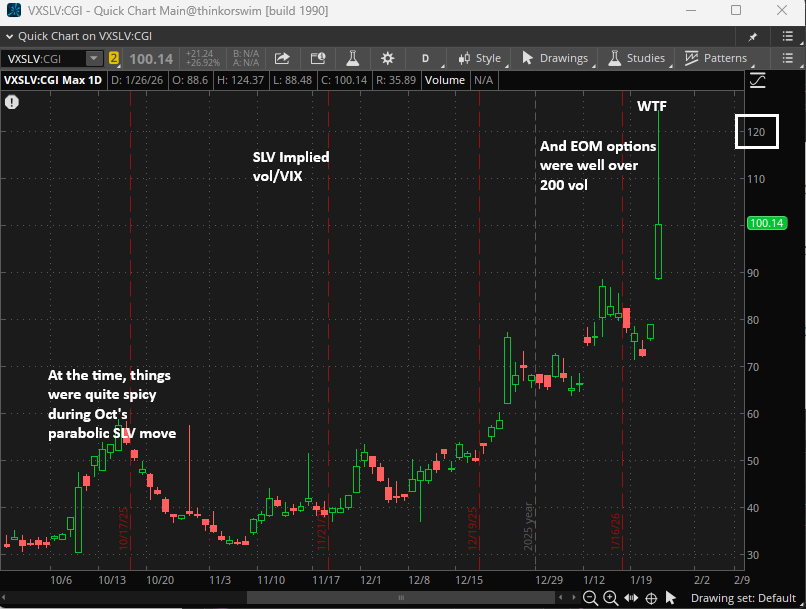806x609 pixels.
Task: Open the Quick Chart header actions list menu
Action: pos(787,36)
